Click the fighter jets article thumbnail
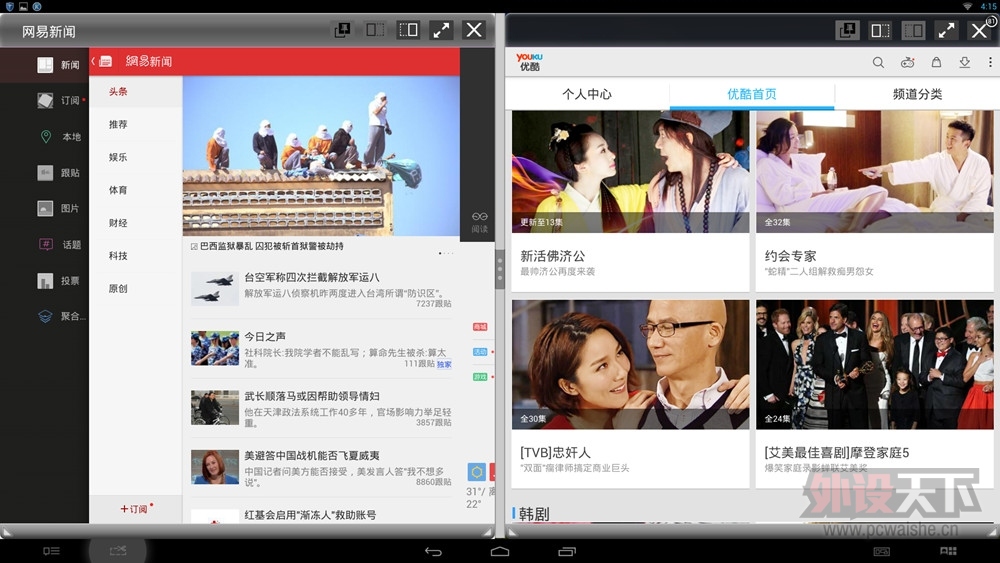Image resolution: width=1000 pixels, height=563 pixels. tap(215, 288)
